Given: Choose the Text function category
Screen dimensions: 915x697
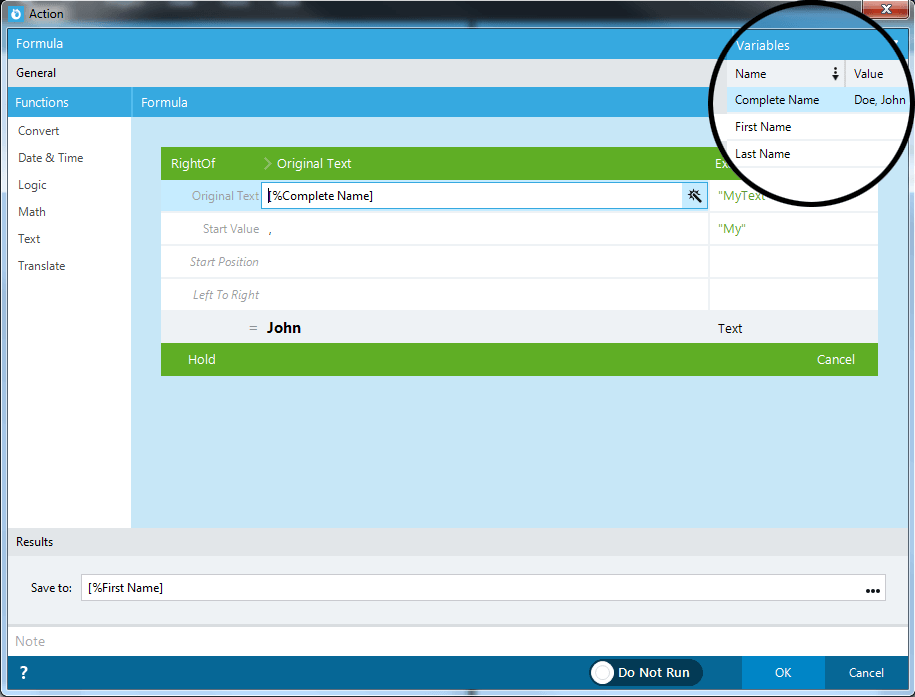Looking at the screenshot, I should pyautogui.click(x=29, y=239).
